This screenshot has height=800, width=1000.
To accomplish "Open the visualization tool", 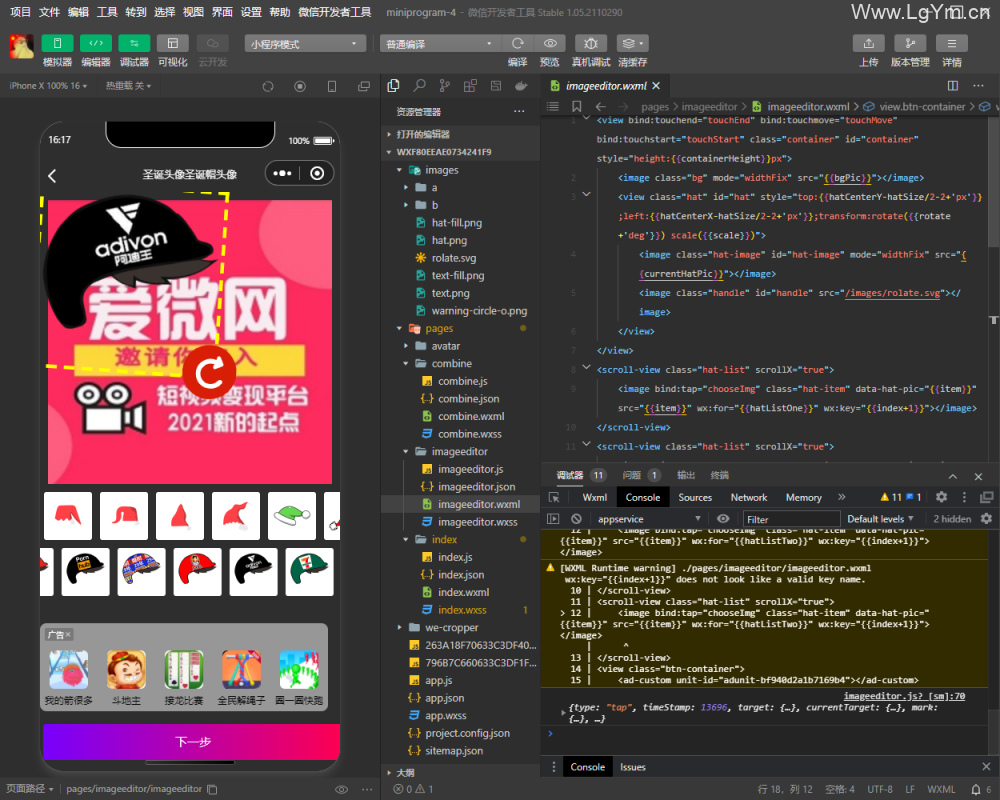I will (173, 43).
